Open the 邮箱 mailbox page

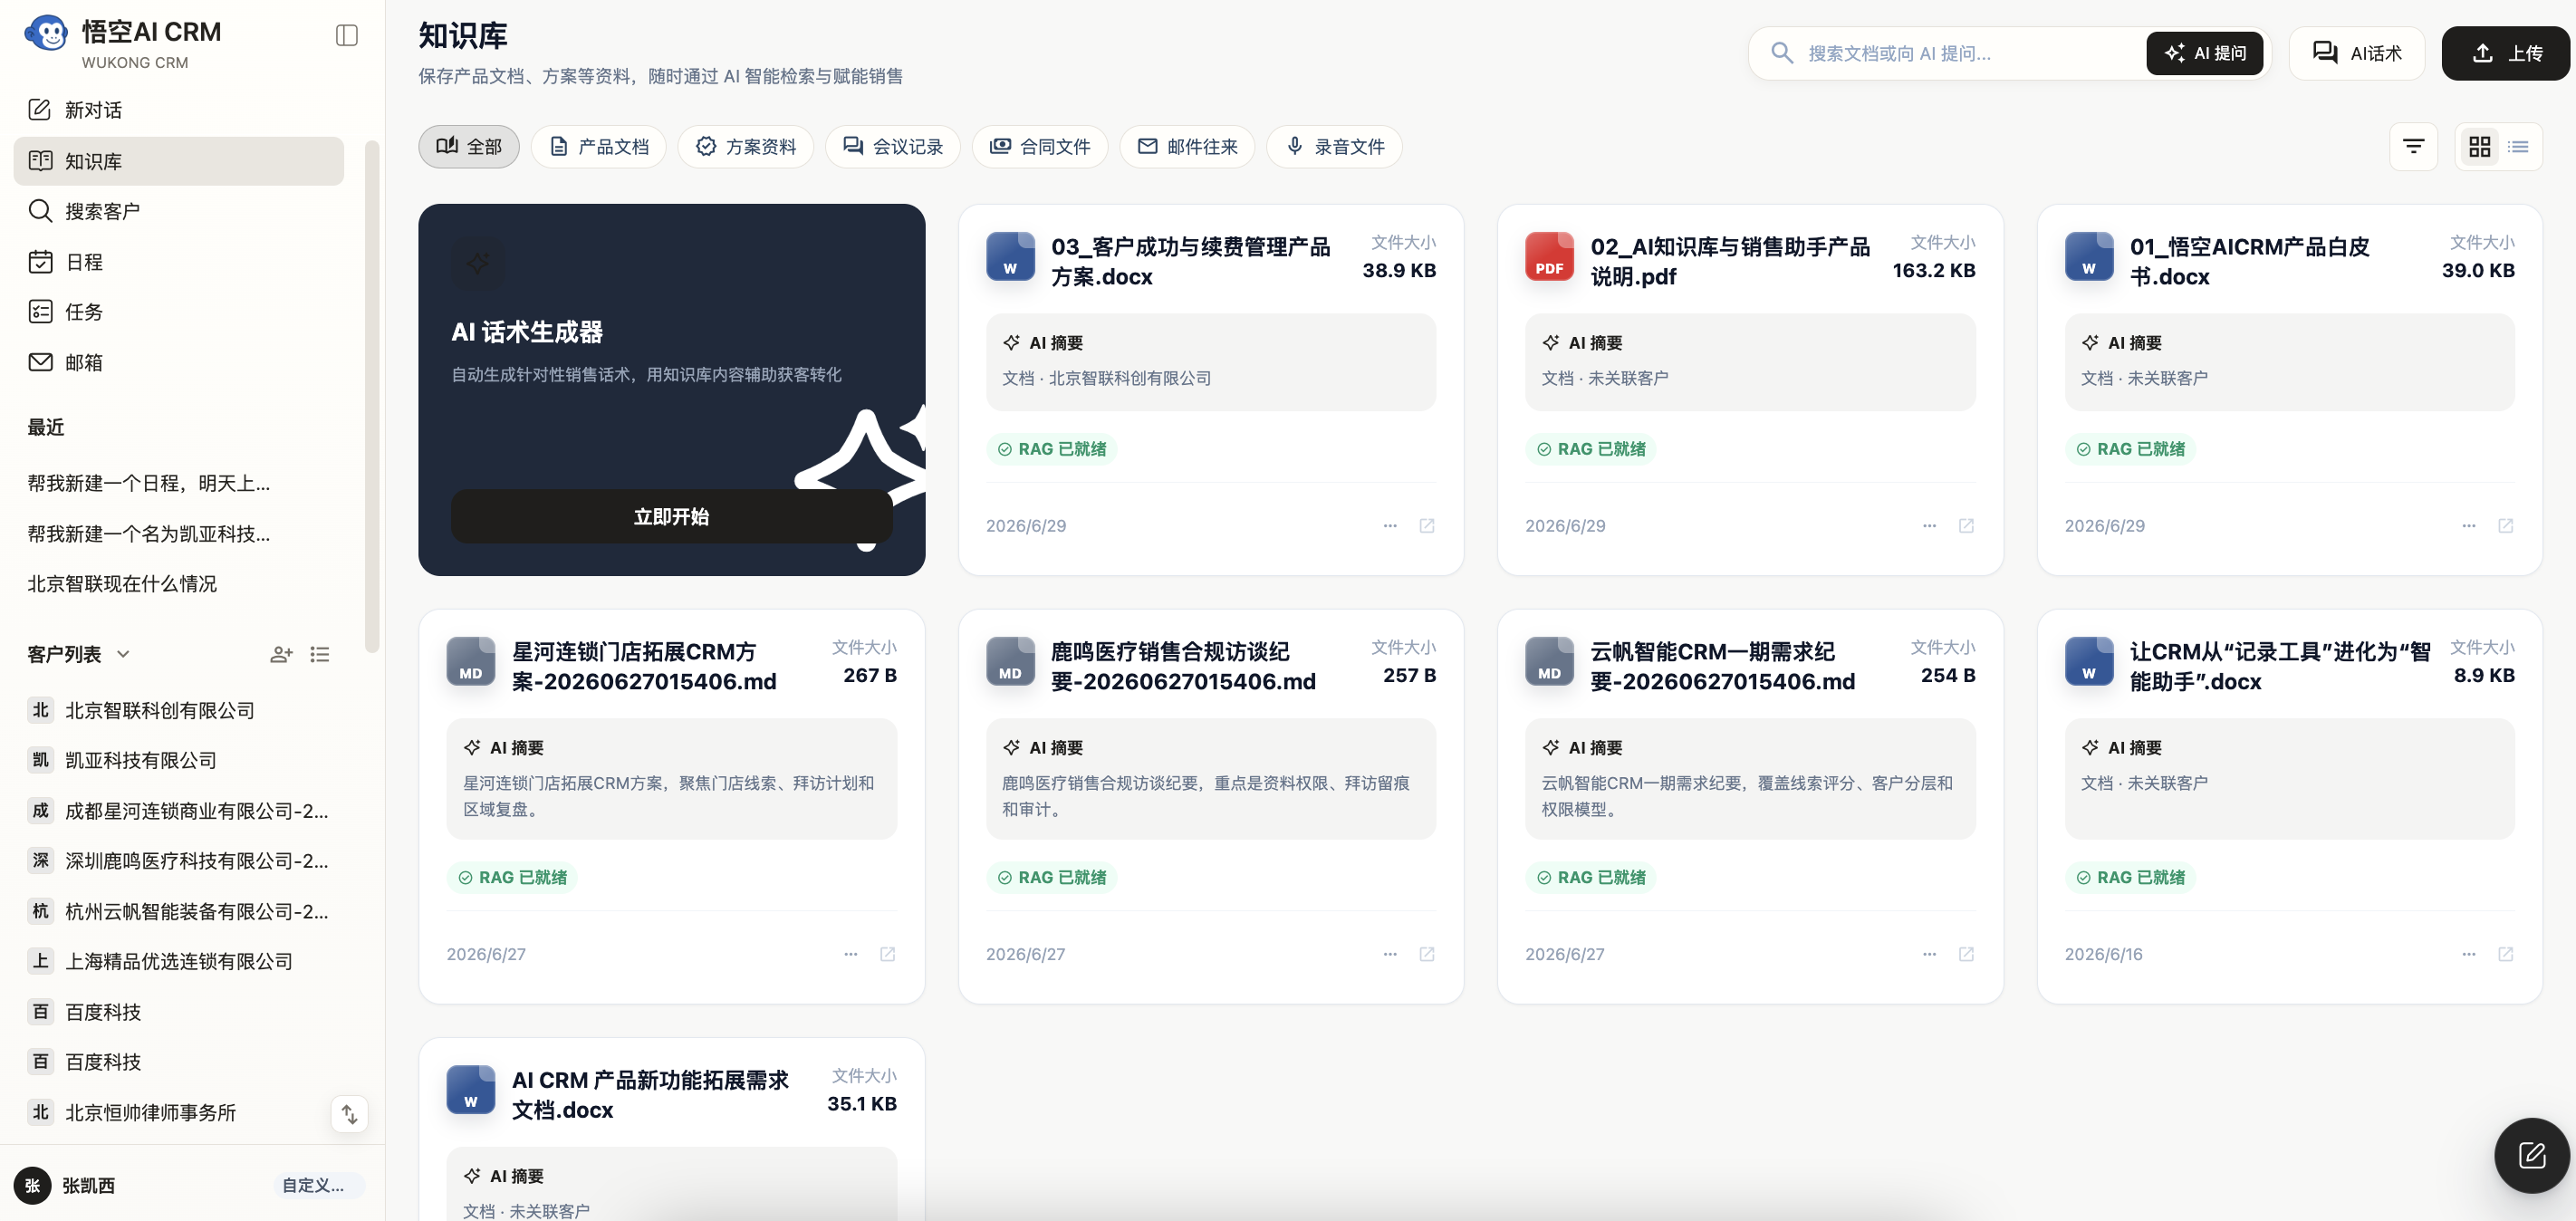coord(178,362)
